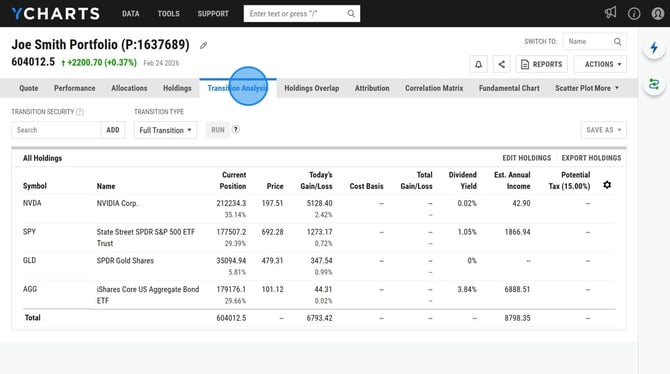Switch to the Quote tab

29,88
